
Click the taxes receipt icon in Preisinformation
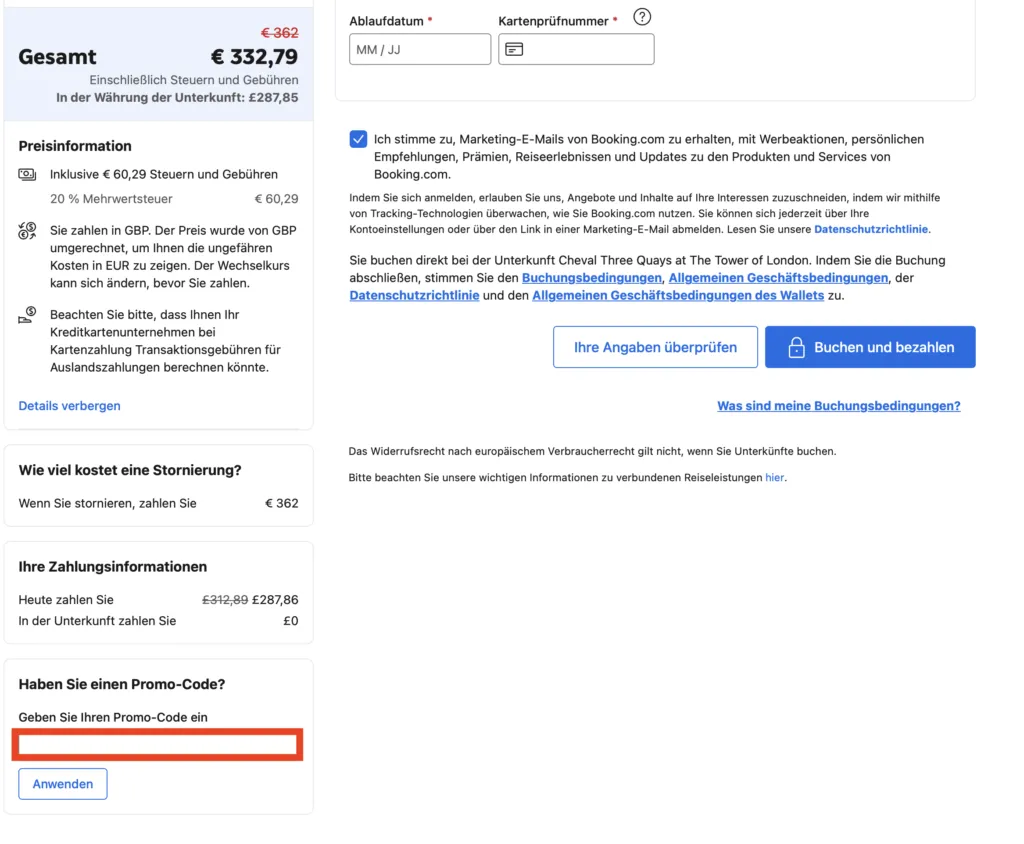click(x=27, y=174)
